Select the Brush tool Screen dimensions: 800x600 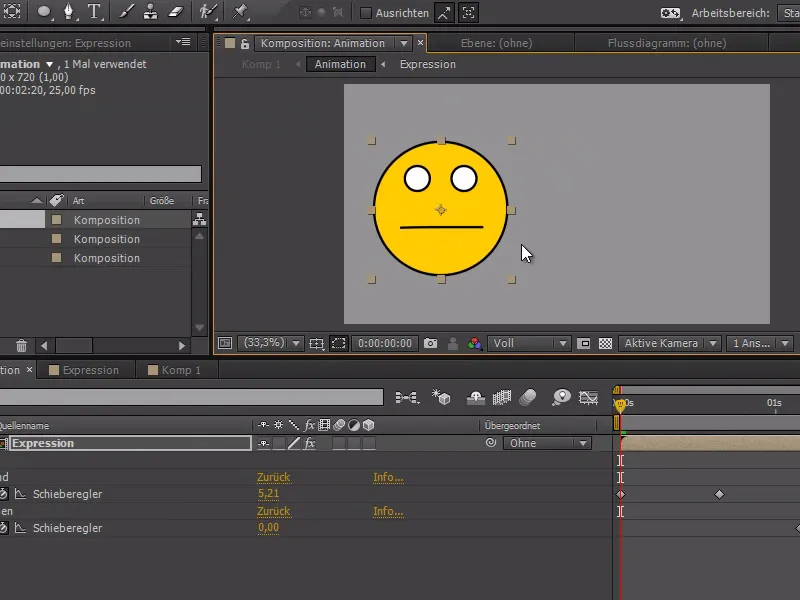point(127,11)
